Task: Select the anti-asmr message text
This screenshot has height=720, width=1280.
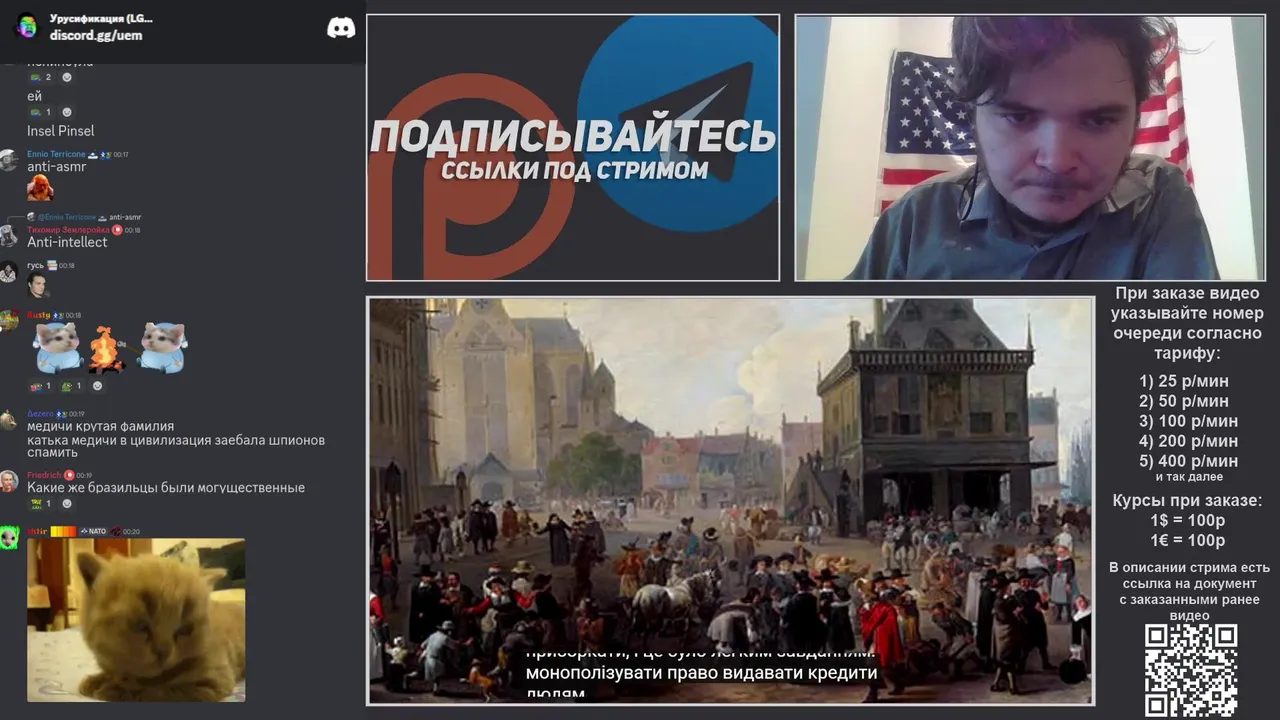Action: 57,167
